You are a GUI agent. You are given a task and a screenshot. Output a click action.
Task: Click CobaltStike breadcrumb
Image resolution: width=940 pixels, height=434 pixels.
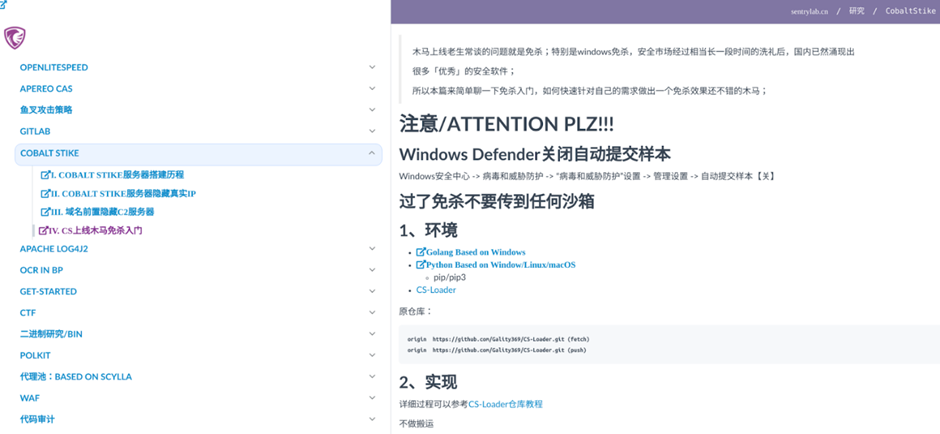coord(909,11)
